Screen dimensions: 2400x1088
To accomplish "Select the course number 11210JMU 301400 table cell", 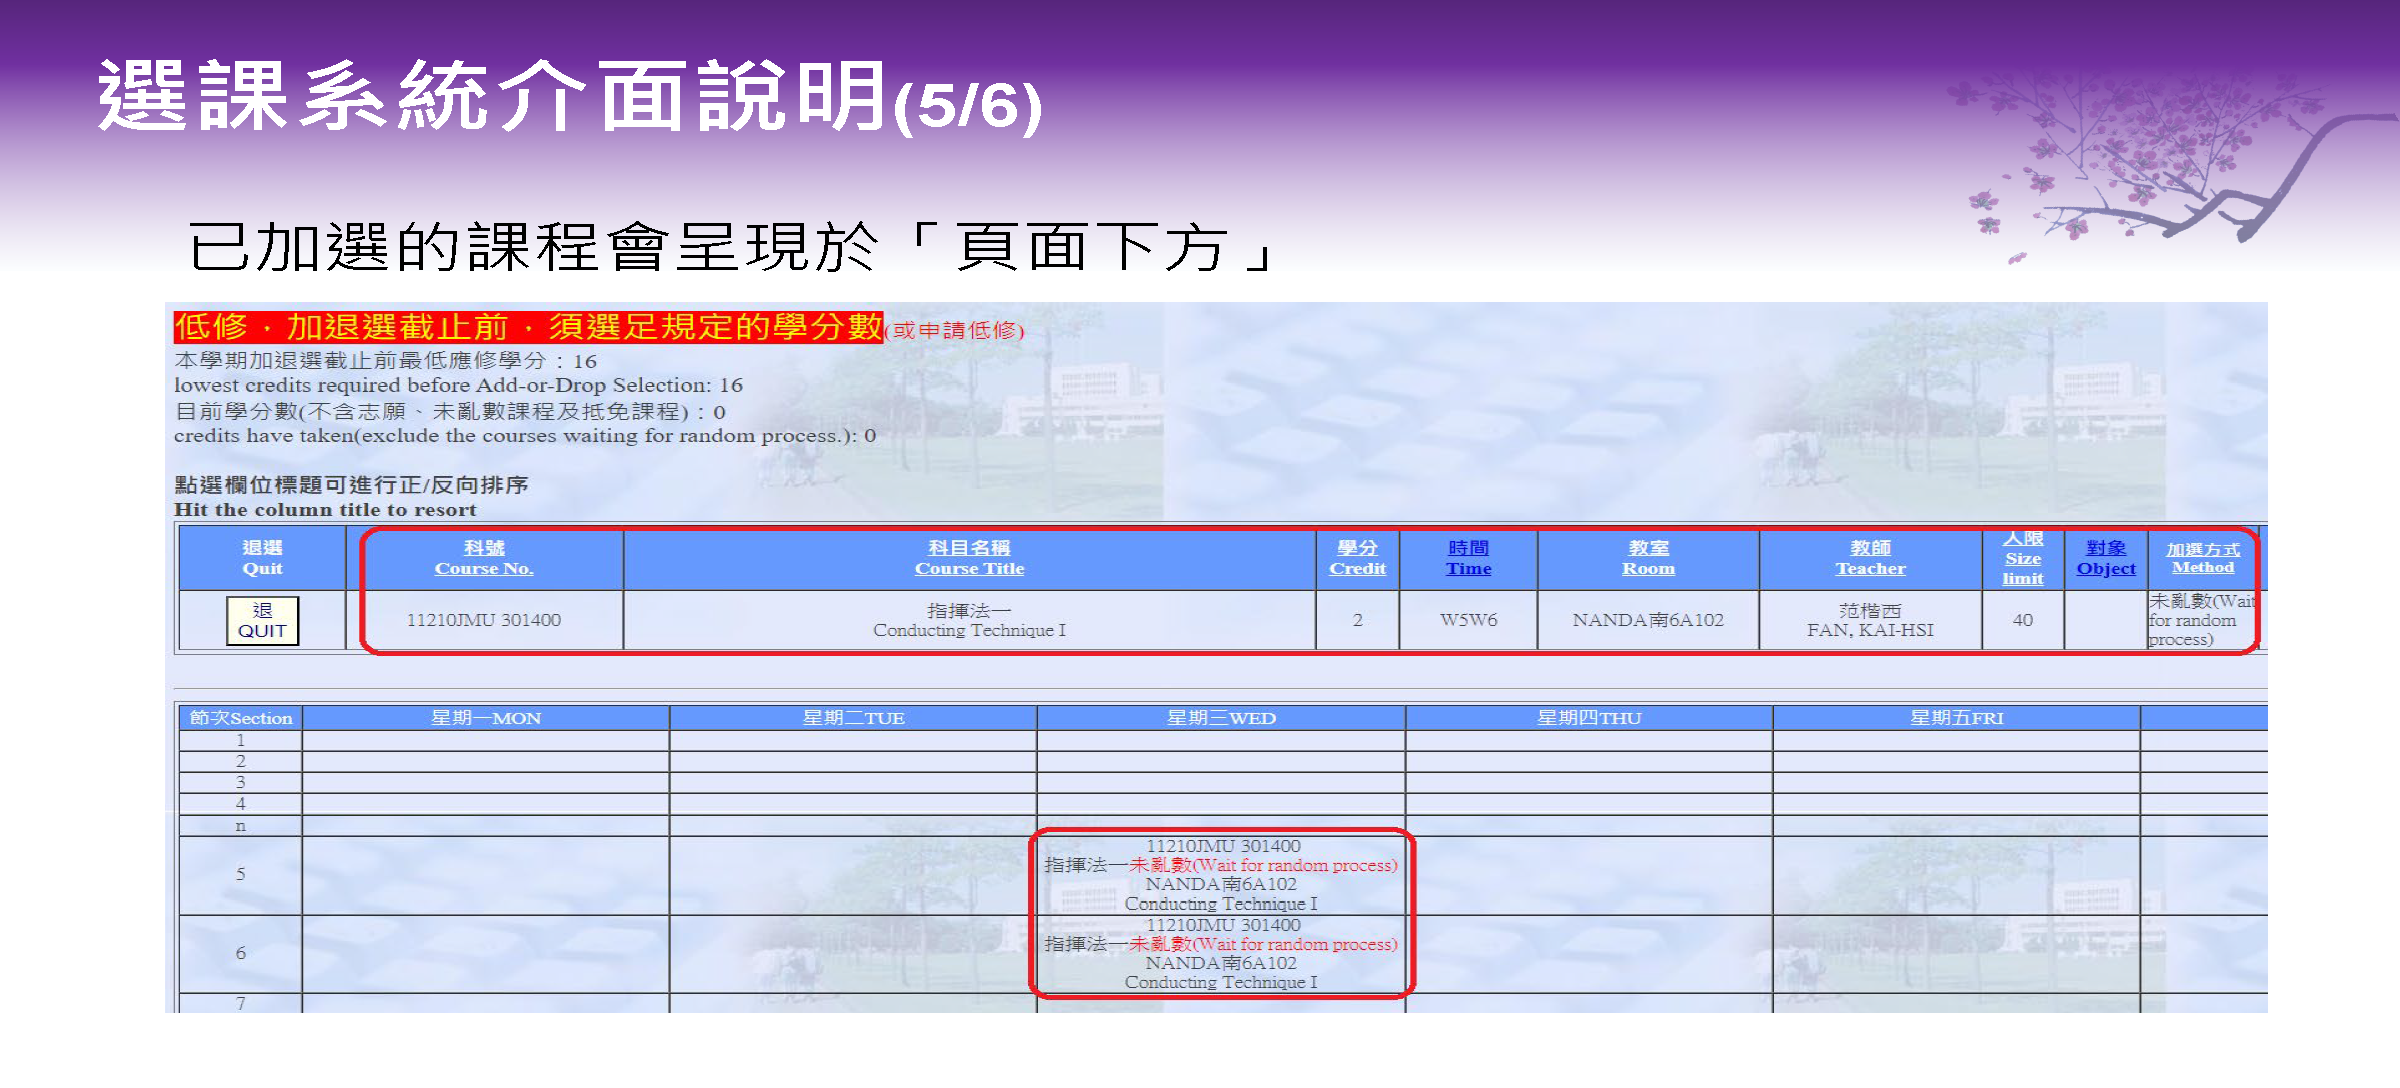I will click(484, 620).
